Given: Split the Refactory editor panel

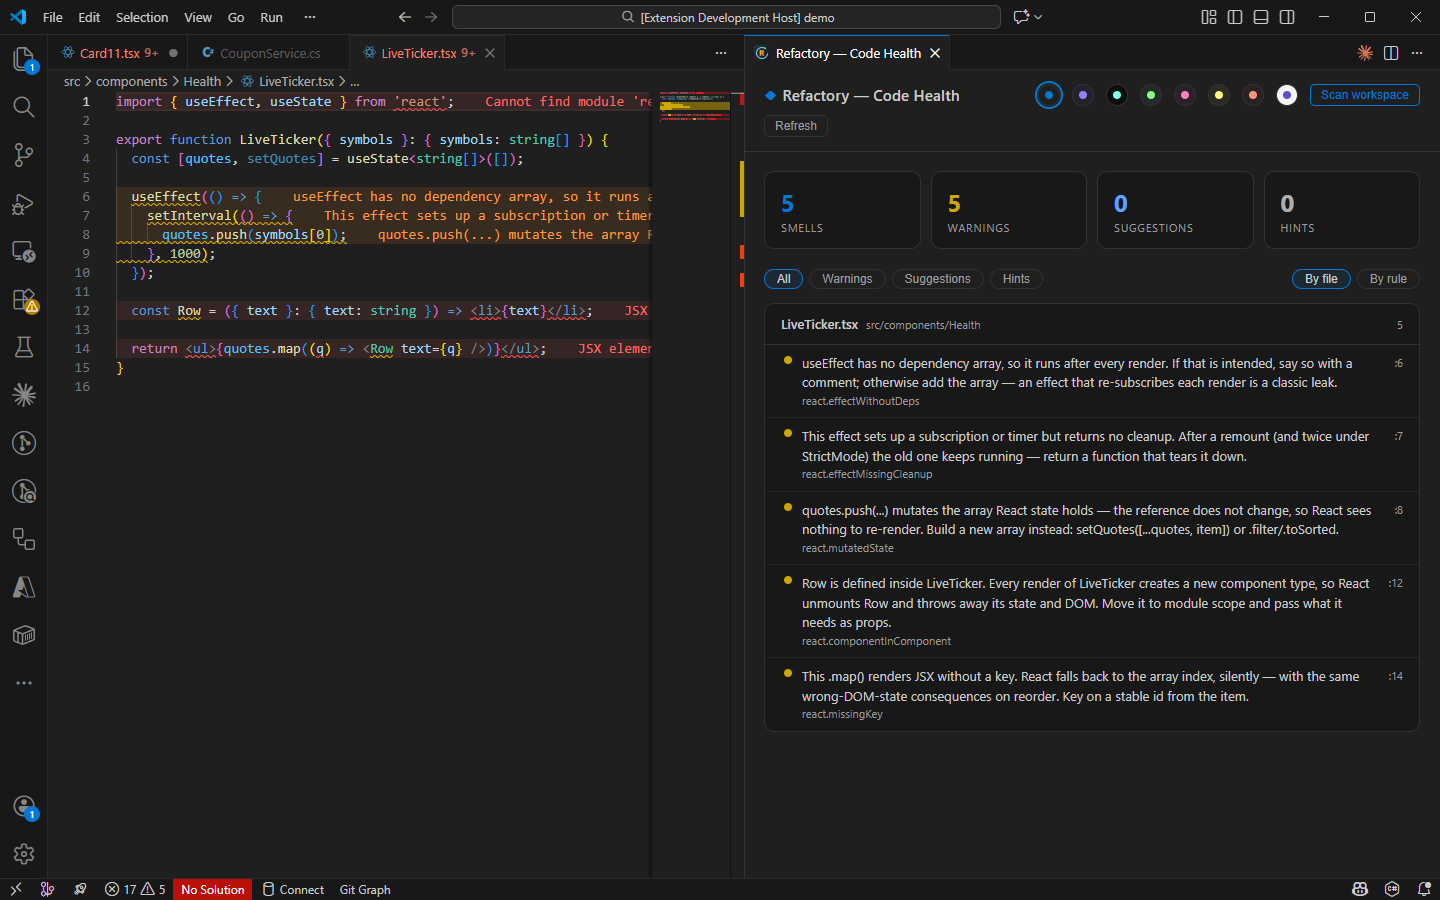Looking at the screenshot, I should coord(1391,53).
